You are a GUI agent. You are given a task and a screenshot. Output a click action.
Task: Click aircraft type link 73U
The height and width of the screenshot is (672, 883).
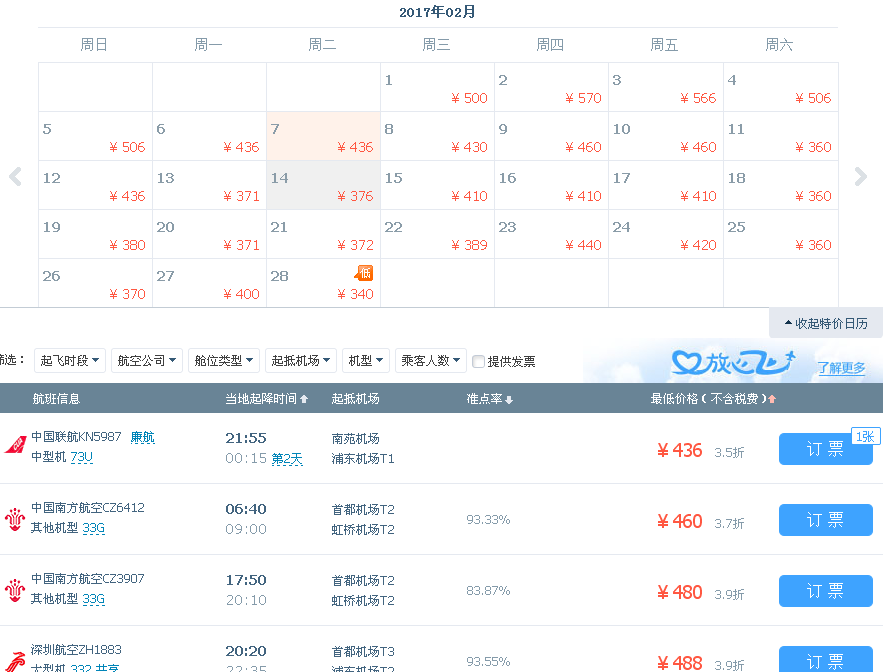pos(81,458)
